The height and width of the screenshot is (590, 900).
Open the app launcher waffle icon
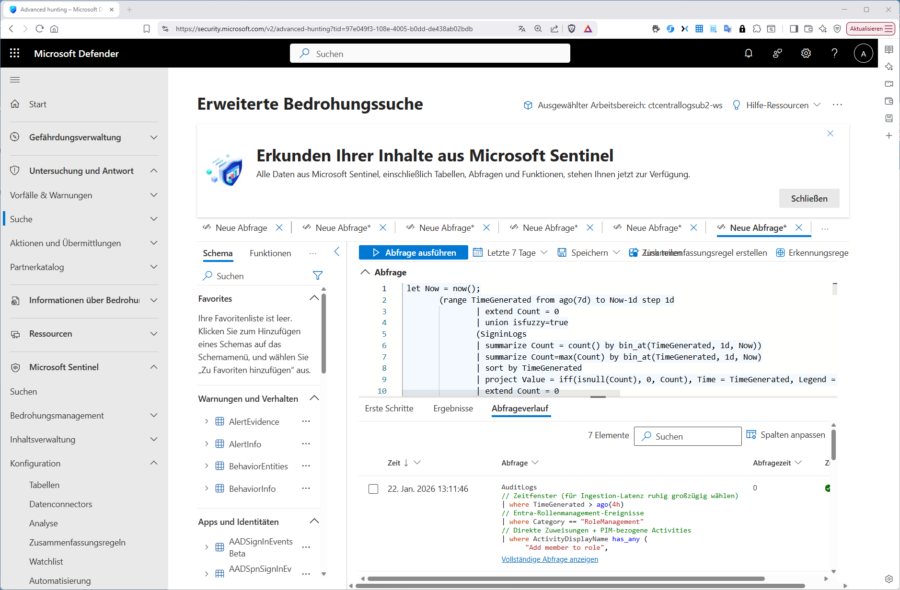point(14,53)
